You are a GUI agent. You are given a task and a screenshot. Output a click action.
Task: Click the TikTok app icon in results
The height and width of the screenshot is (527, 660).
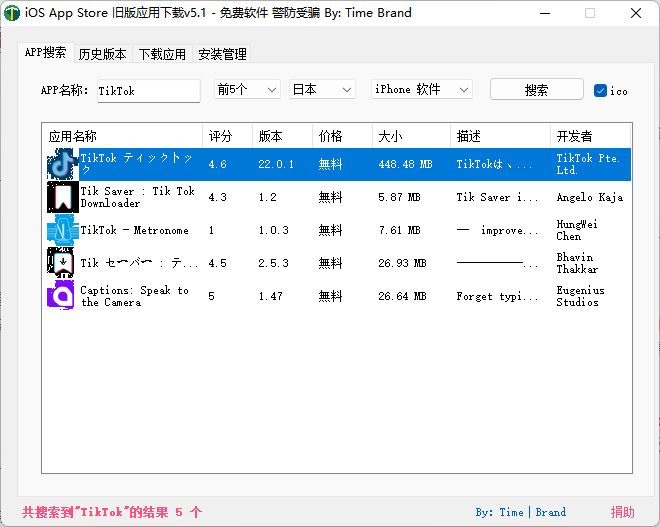(63, 164)
